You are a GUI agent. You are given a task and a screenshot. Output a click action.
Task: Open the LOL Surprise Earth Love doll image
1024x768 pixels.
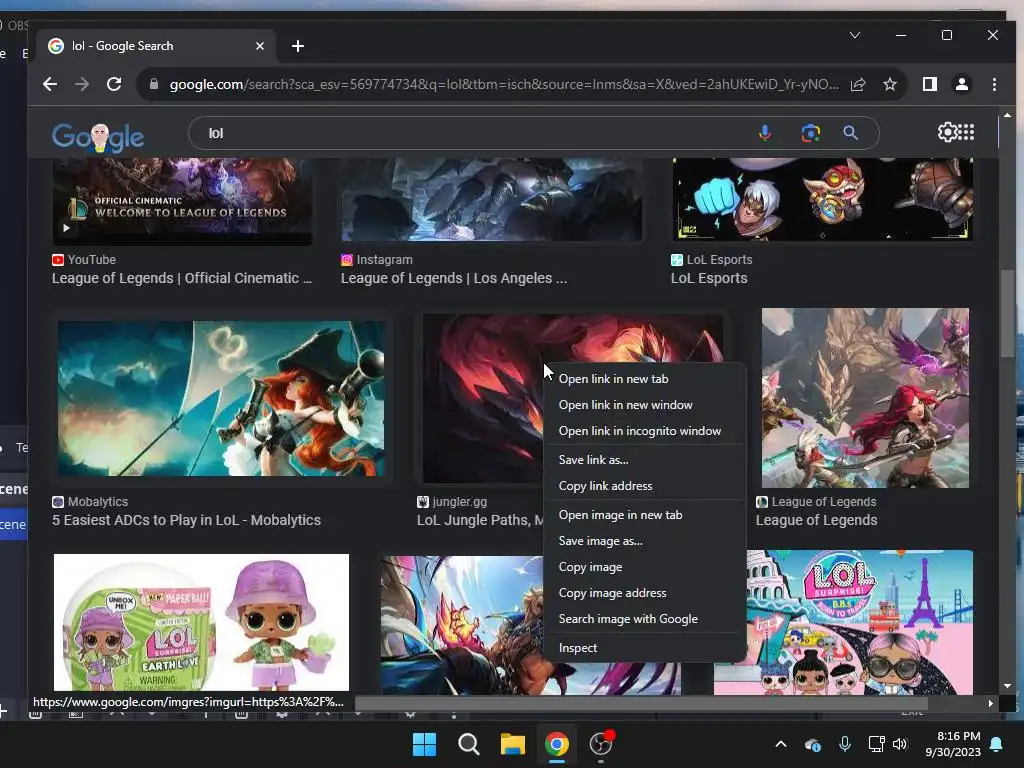(x=201, y=622)
